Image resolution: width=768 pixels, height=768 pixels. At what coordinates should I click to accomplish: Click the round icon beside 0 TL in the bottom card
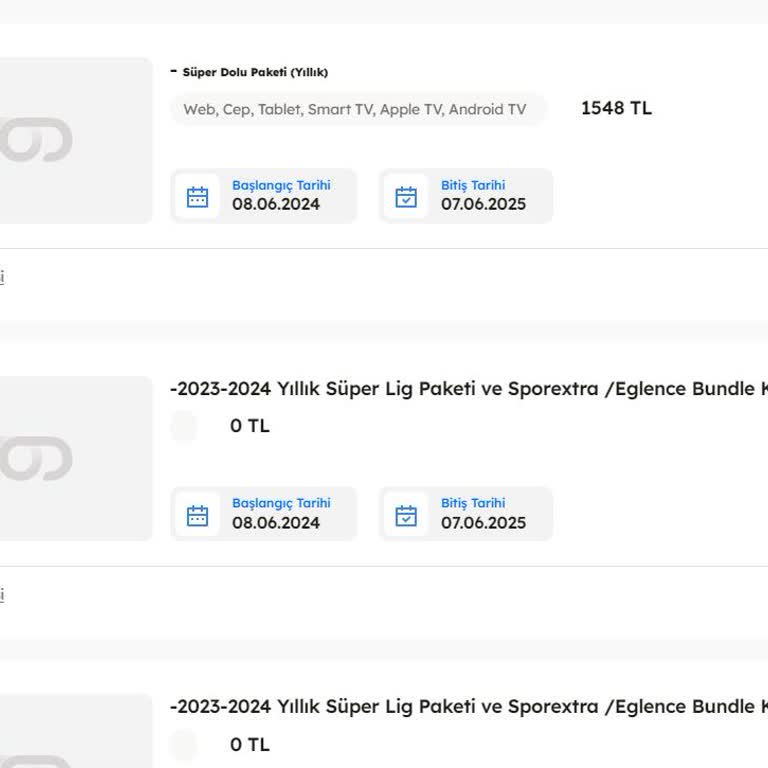pyautogui.click(x=184, y=744)
